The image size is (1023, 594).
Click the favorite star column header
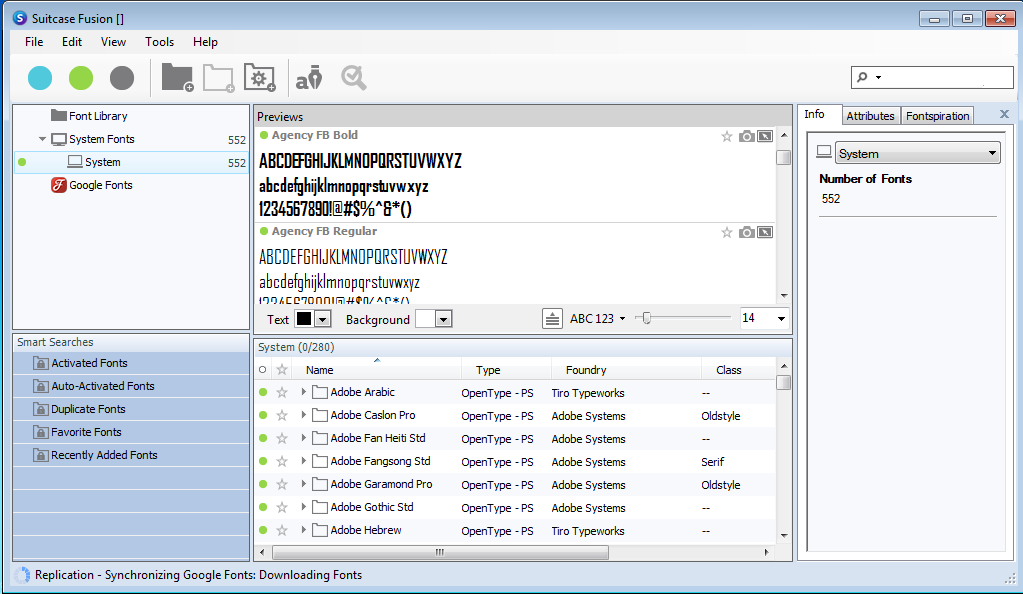pyautogui.click(x=282, y=369)
